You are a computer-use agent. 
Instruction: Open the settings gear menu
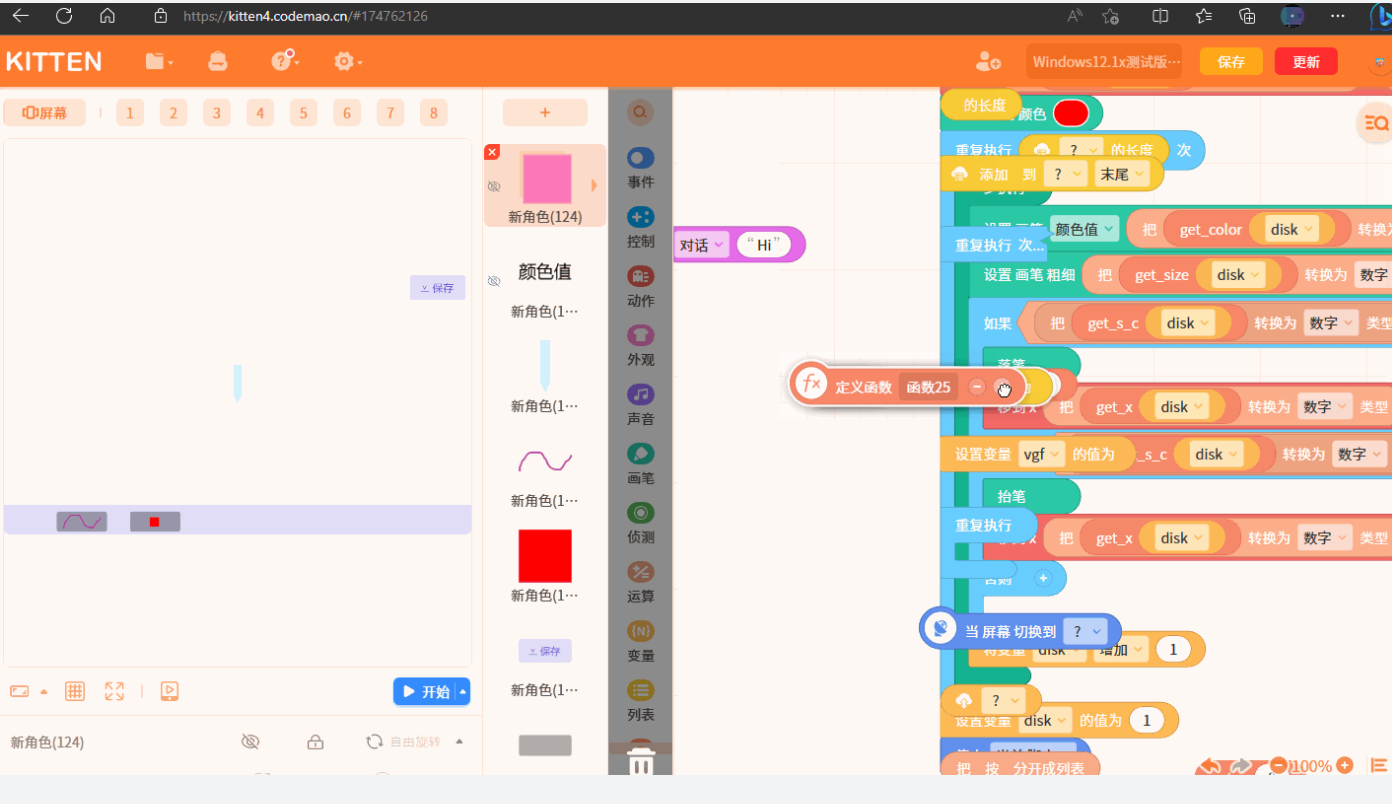tap(348, 62)
